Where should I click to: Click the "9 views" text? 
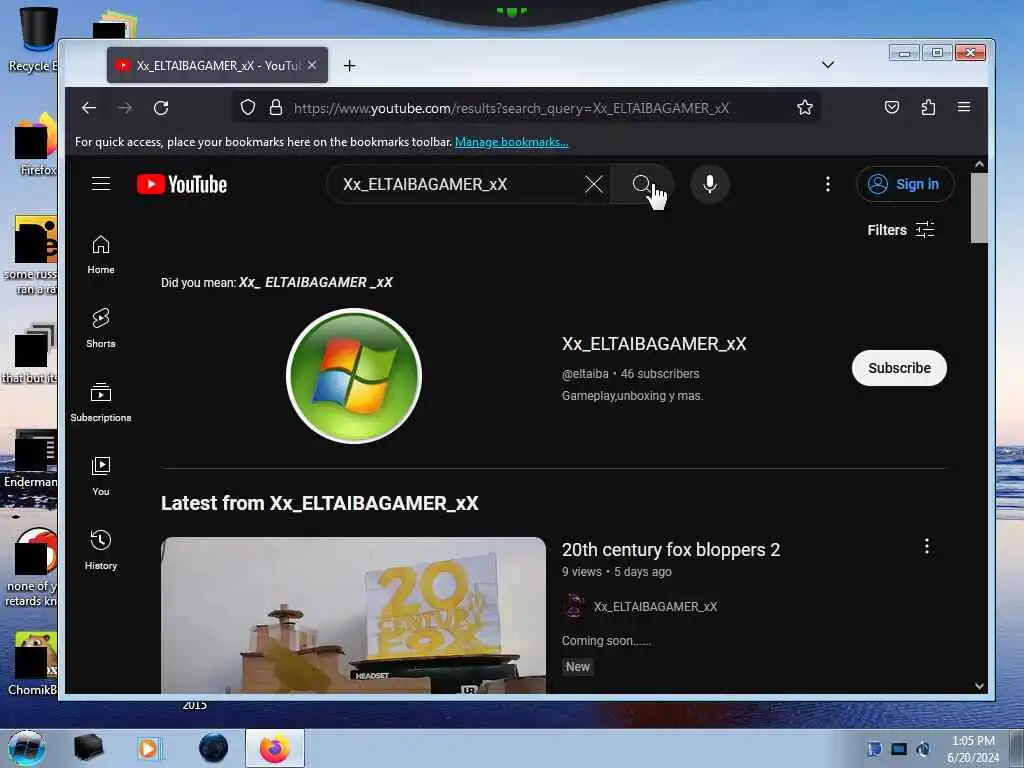pyautogui.click(x=581, y=571)
